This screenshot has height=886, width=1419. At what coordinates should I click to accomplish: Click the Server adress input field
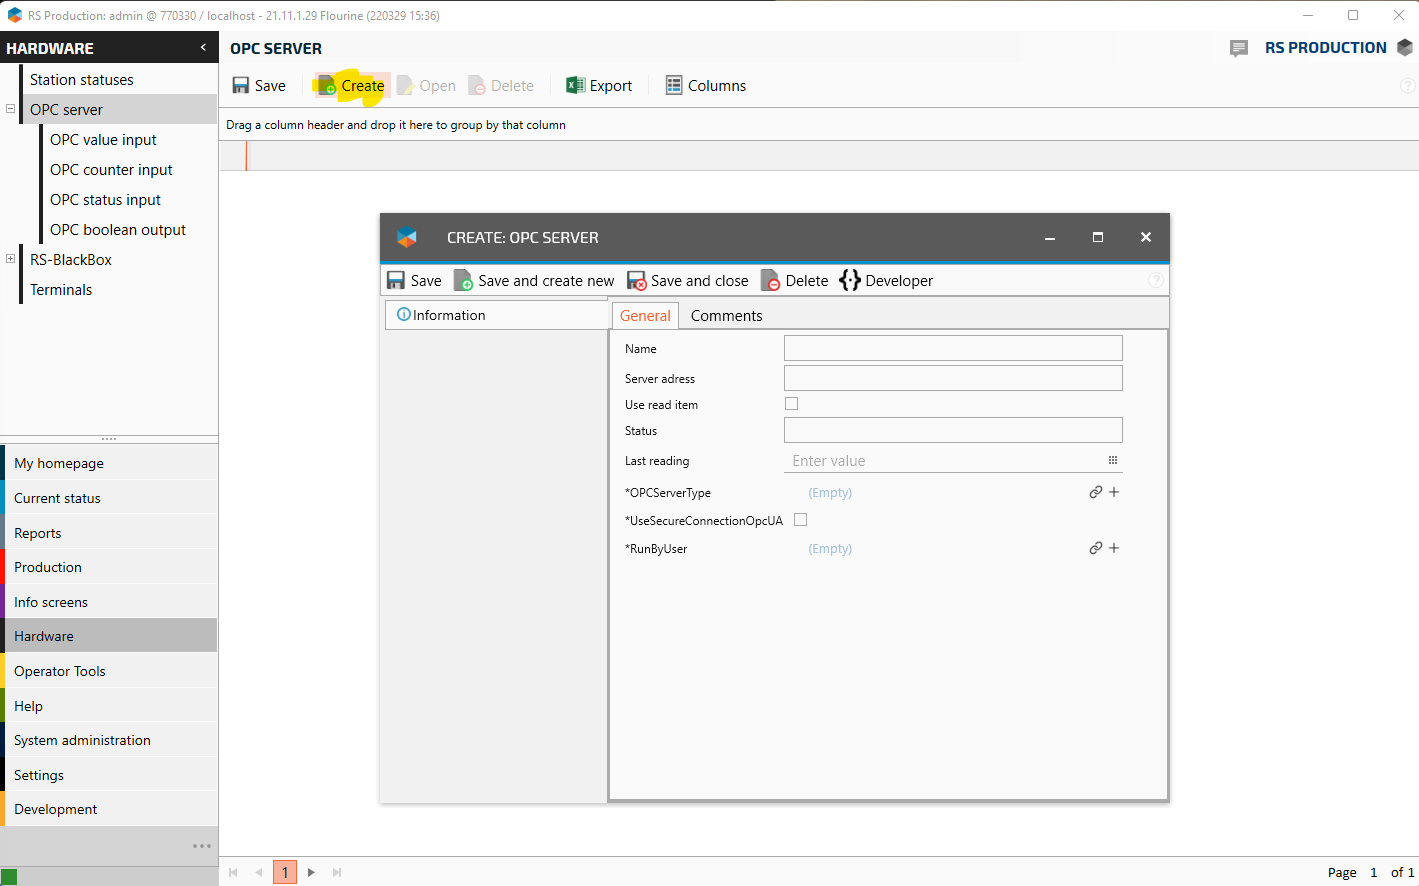tap(953, 378)
